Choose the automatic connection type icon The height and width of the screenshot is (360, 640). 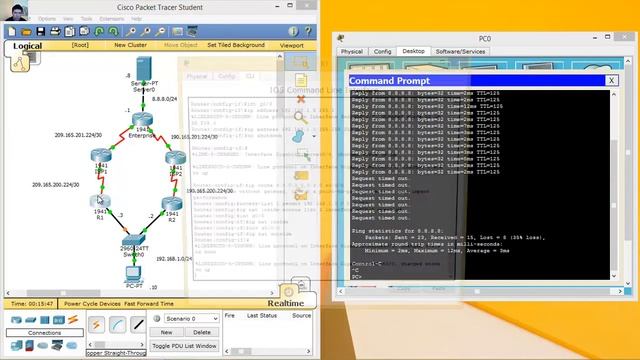click(96, 325)
